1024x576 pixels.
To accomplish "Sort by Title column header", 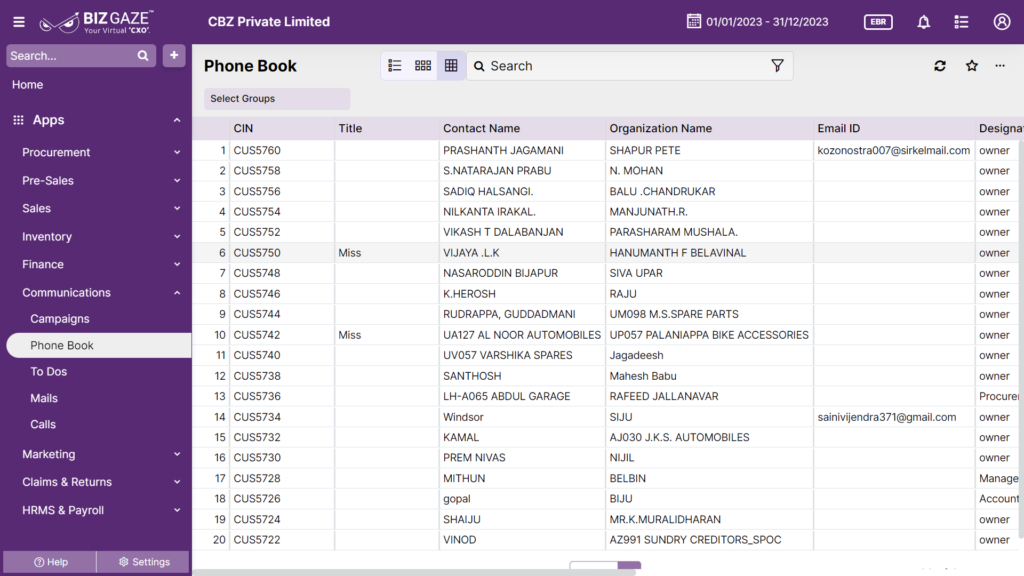I will 350,129.
